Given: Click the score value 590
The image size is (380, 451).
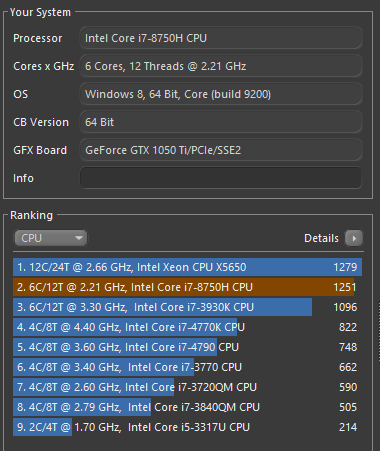Looking at the screenshot, I should click(x=348, y=387).
